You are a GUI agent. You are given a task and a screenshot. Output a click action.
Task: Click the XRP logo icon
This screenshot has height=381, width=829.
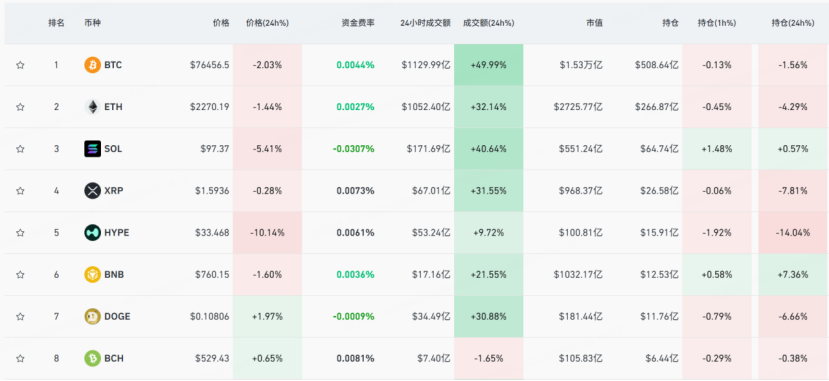pyautogui.click(x=93, y=191)
